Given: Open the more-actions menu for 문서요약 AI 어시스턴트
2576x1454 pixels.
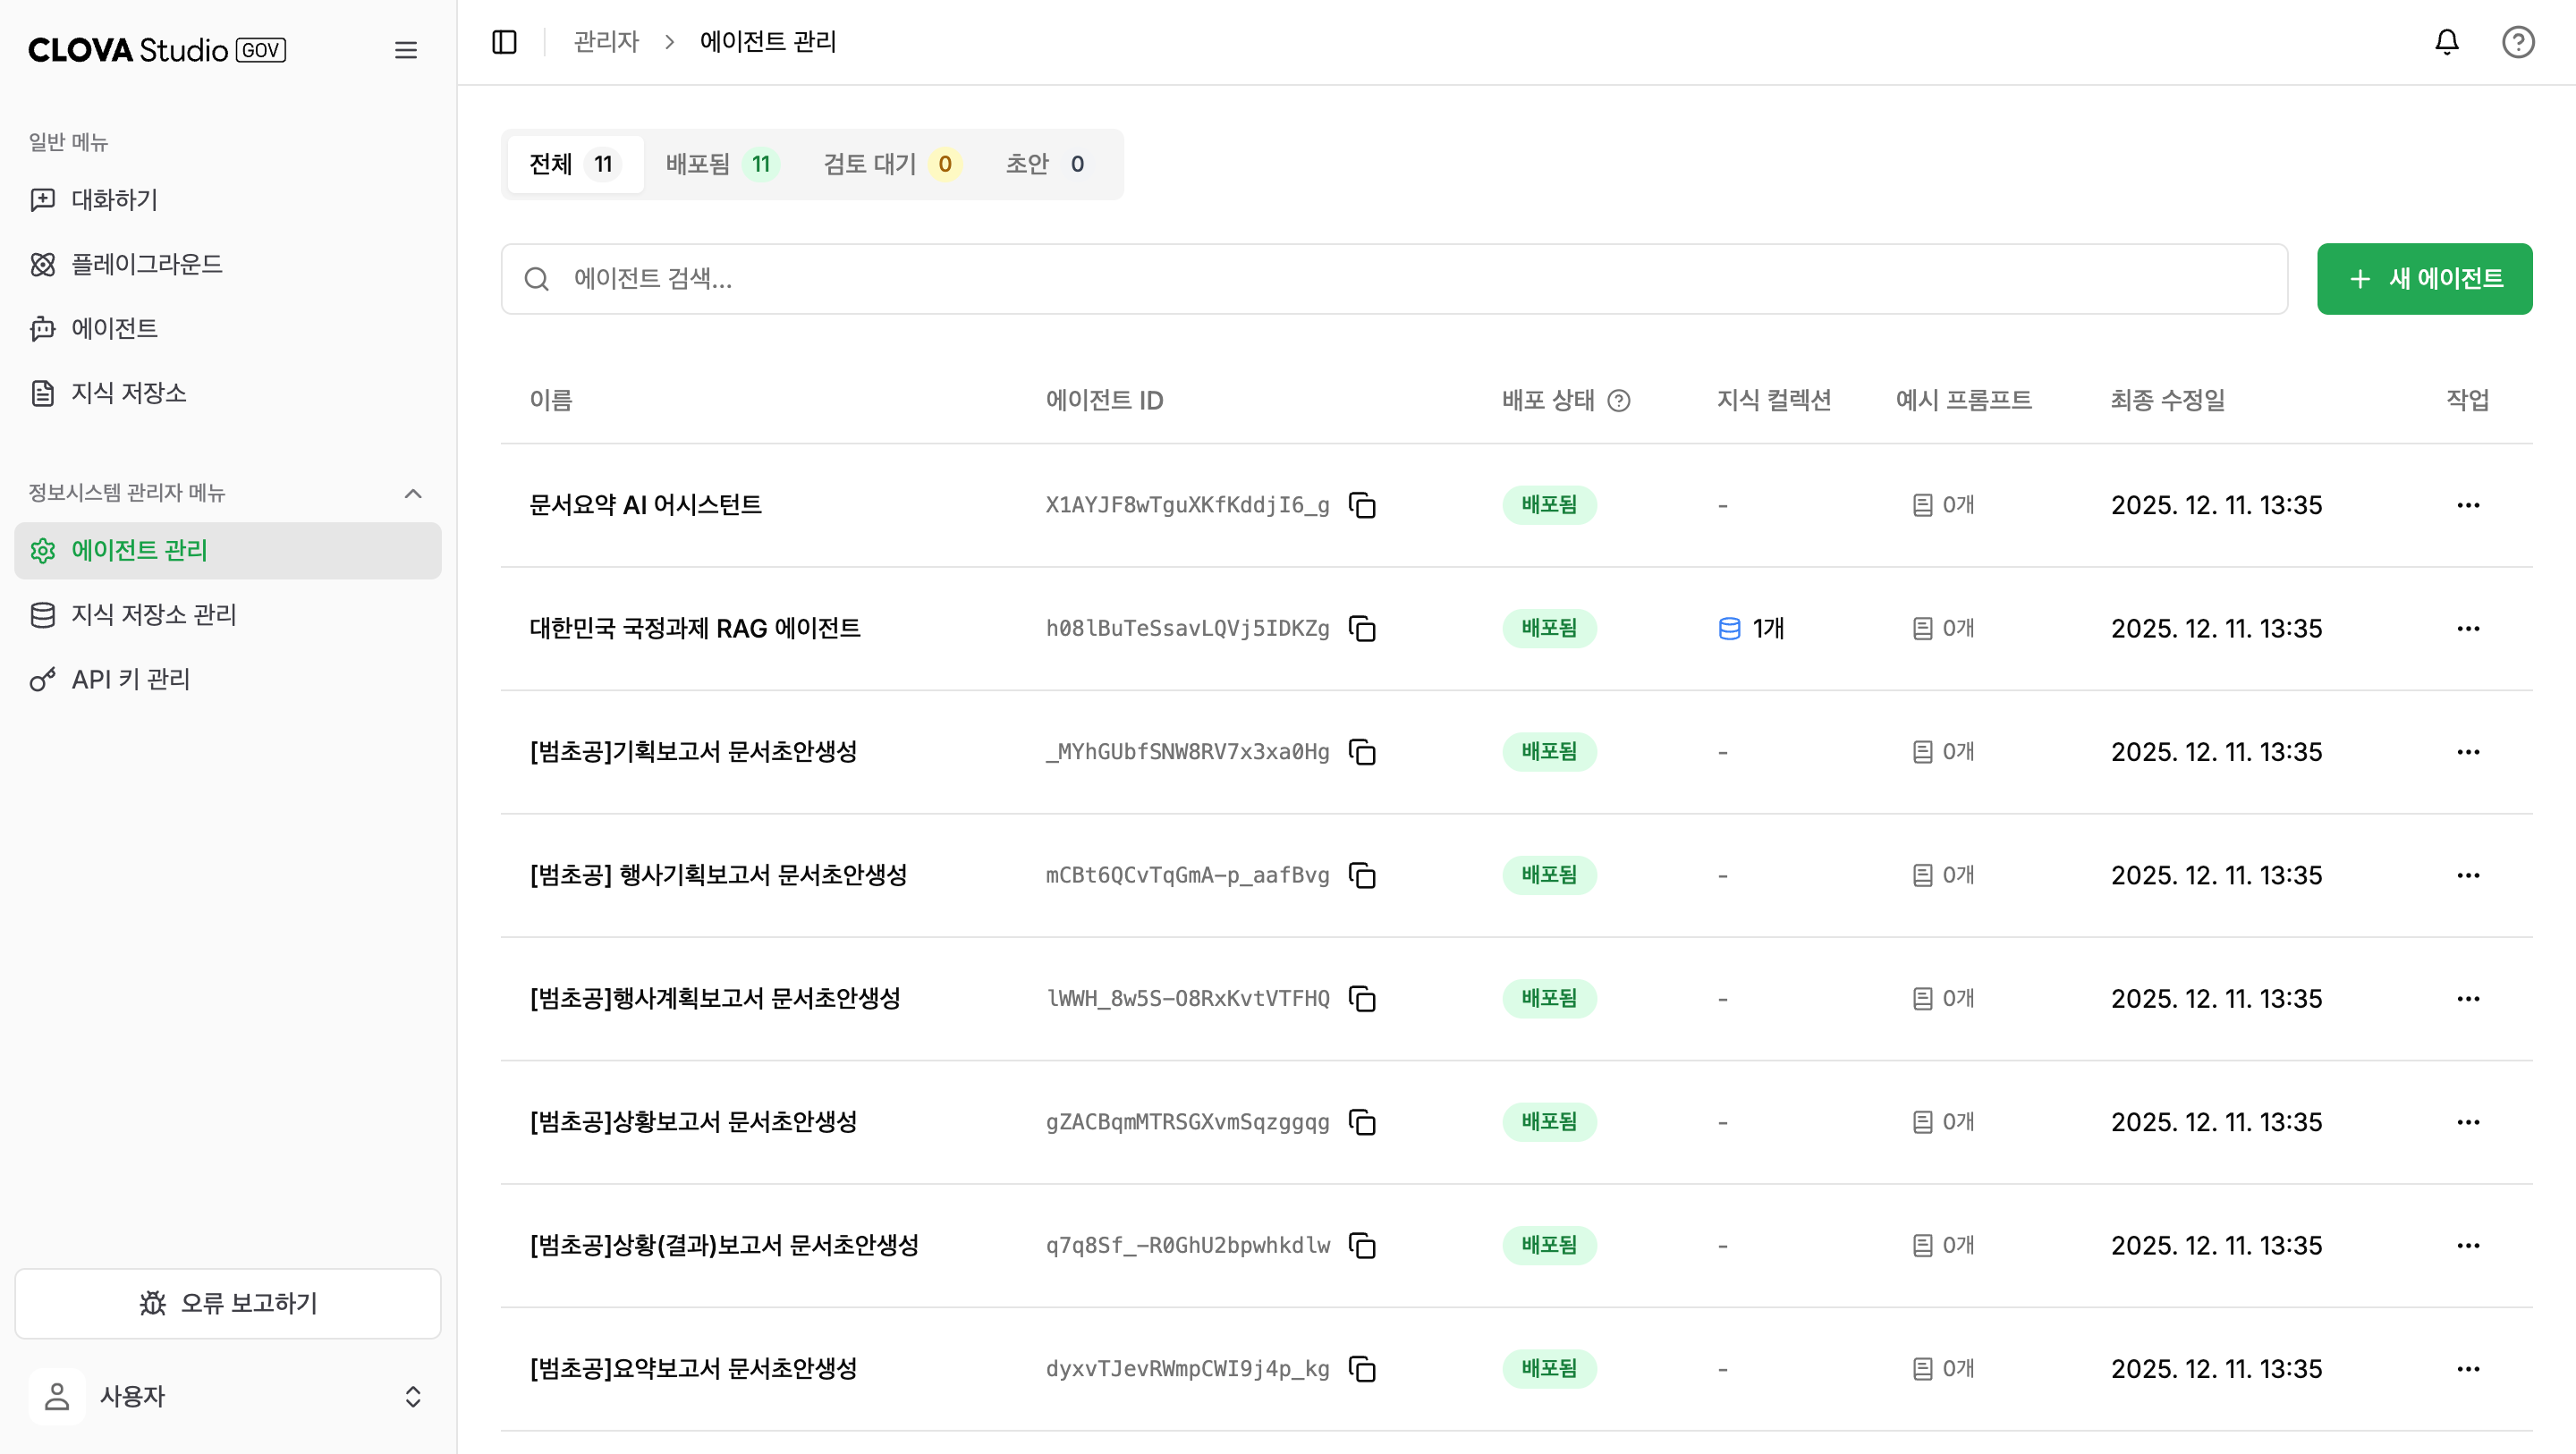Looking at the screenshot, I should coord(2467,505).
